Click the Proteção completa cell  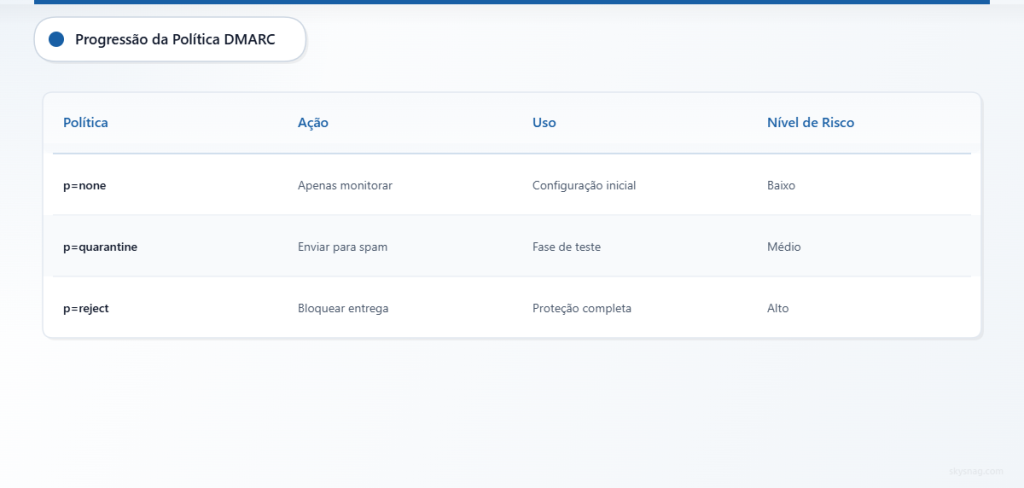pyautogui.click(x=582, y=308)
